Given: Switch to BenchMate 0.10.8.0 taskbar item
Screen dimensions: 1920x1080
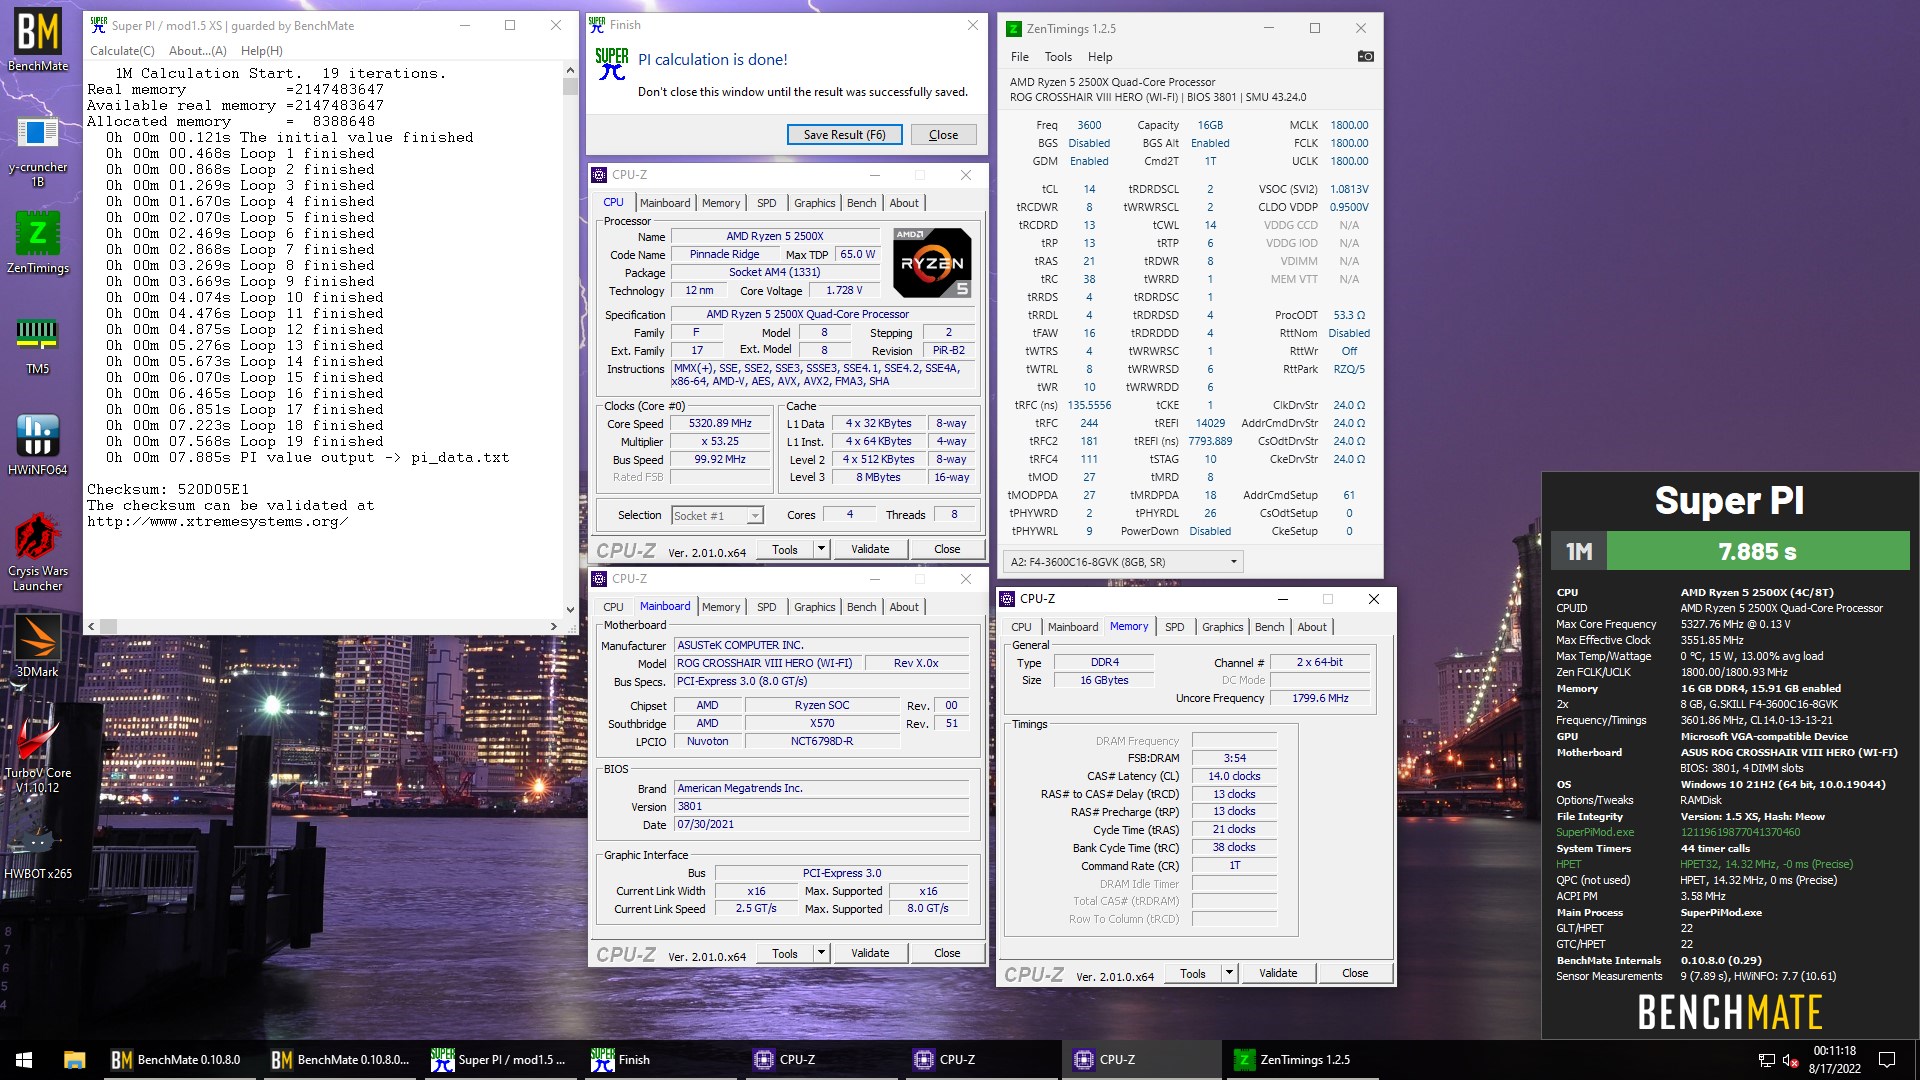Looking at the screenshot, I should coord(181,1060).
